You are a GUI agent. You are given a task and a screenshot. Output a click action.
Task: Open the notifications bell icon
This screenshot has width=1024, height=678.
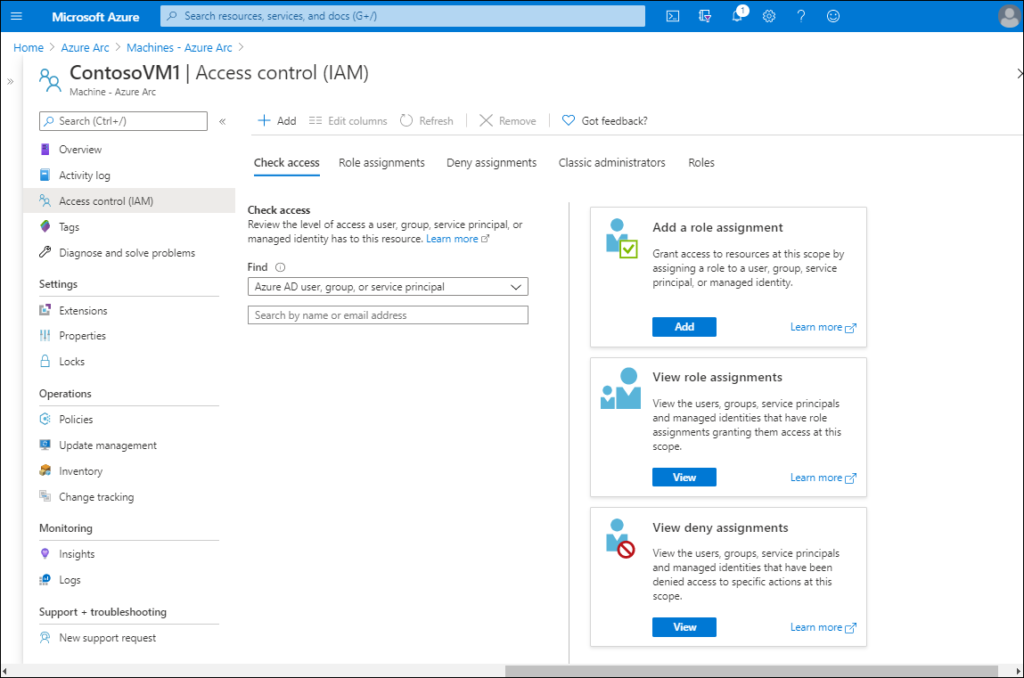point(738,16)
